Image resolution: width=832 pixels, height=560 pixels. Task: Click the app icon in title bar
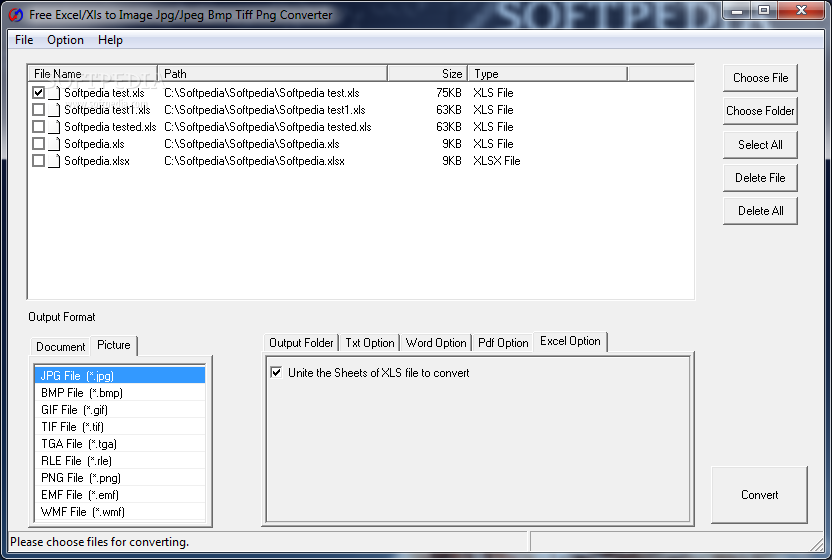pyautogui.click(x=16, y=15)
